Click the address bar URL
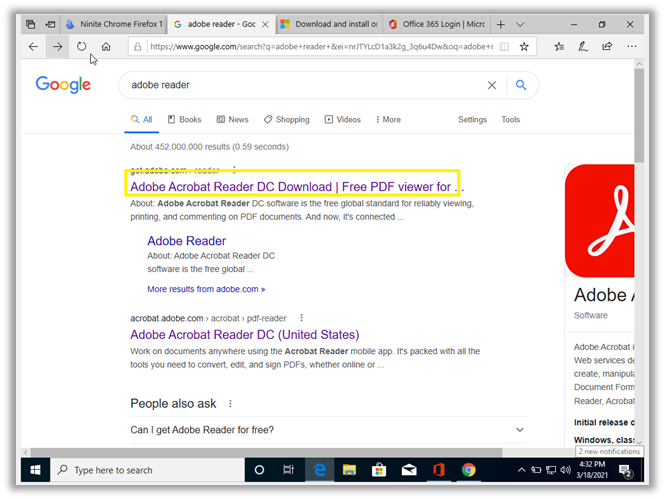 click(321, 47)
